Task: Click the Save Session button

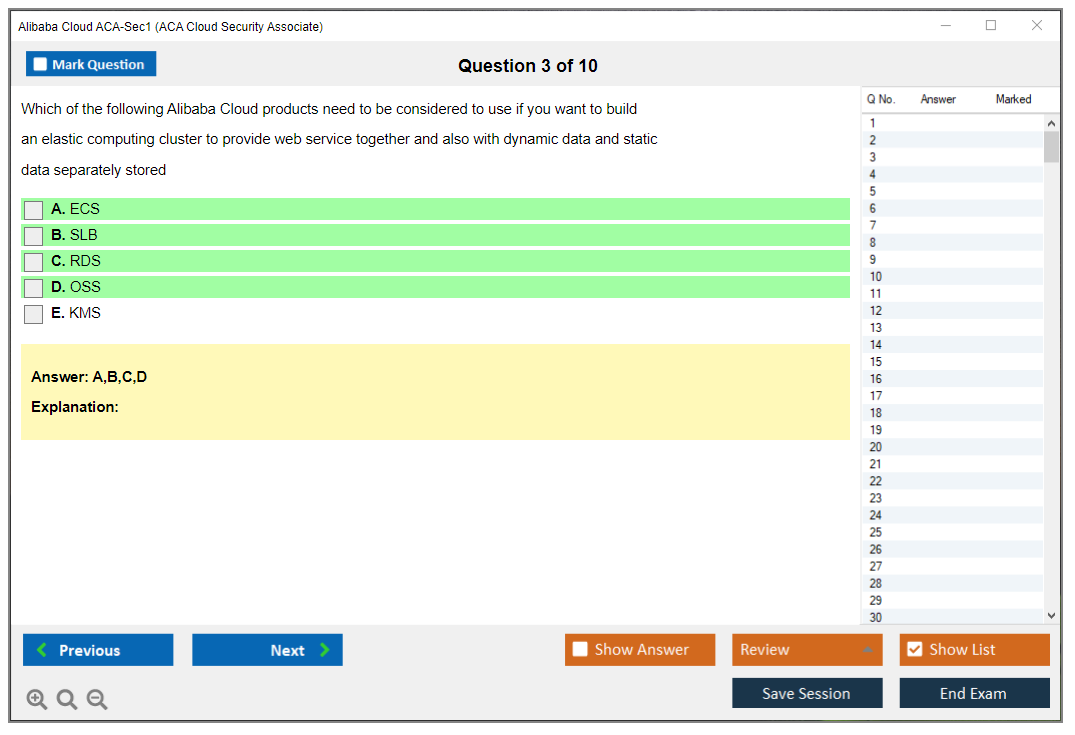Action: click(x=807, y=693)
